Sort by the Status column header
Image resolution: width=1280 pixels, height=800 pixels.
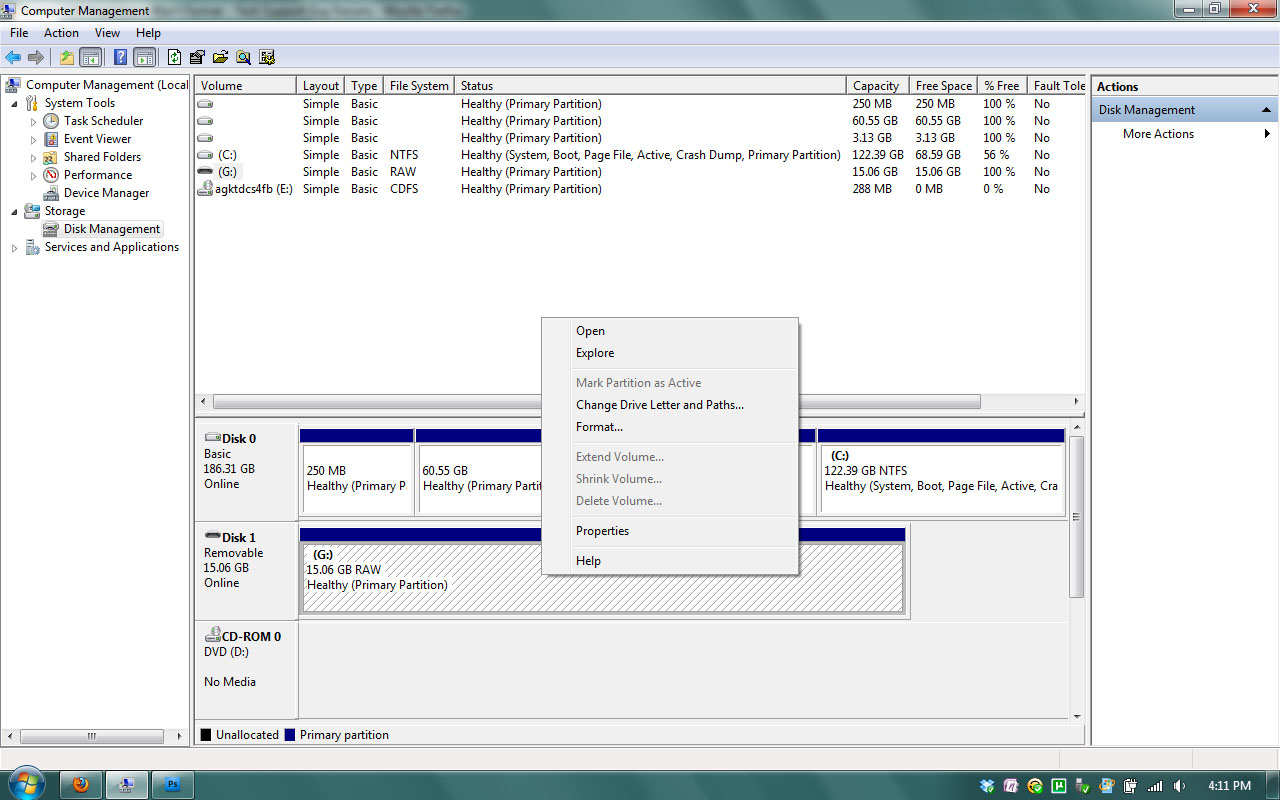point(650,86)
